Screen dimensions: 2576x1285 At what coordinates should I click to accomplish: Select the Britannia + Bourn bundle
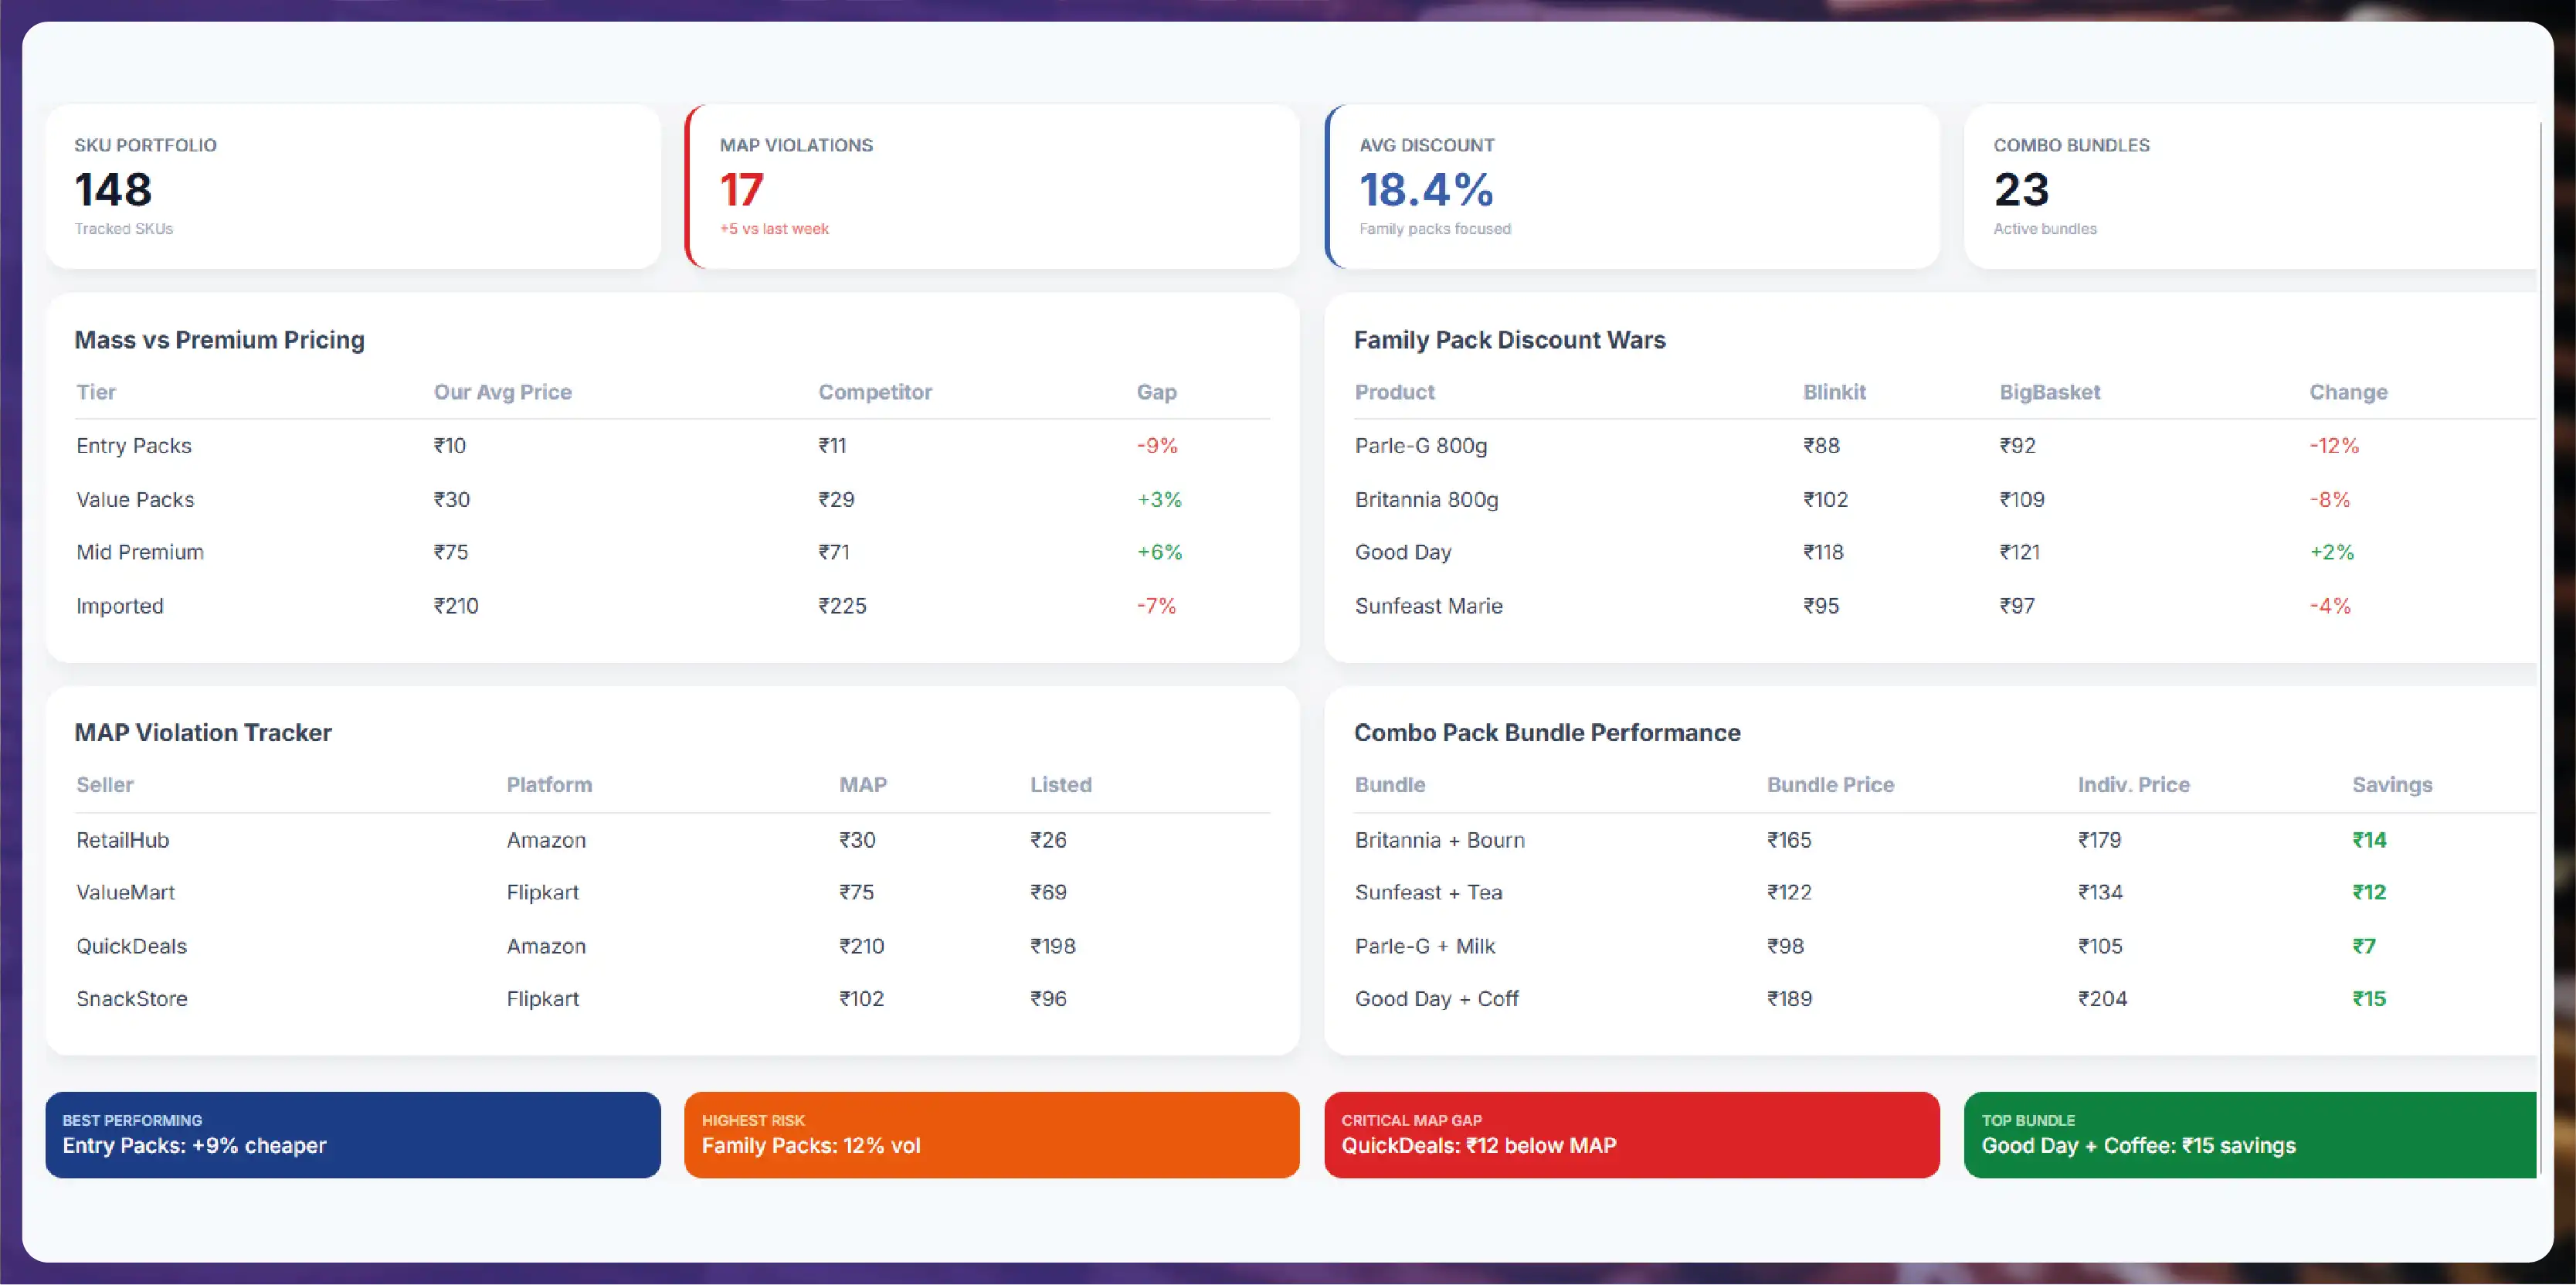click(x=1945, y=840)
